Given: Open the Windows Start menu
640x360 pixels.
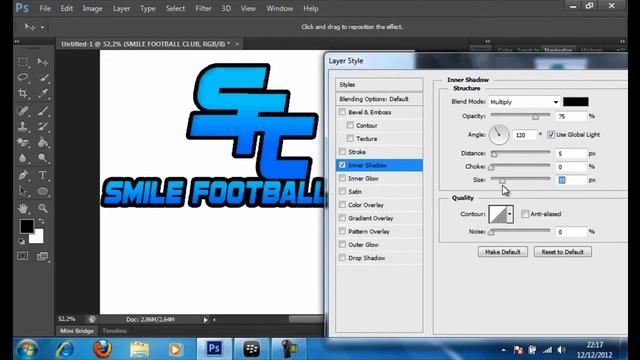Looking at the screenshot, I should (x=28, y=349).
